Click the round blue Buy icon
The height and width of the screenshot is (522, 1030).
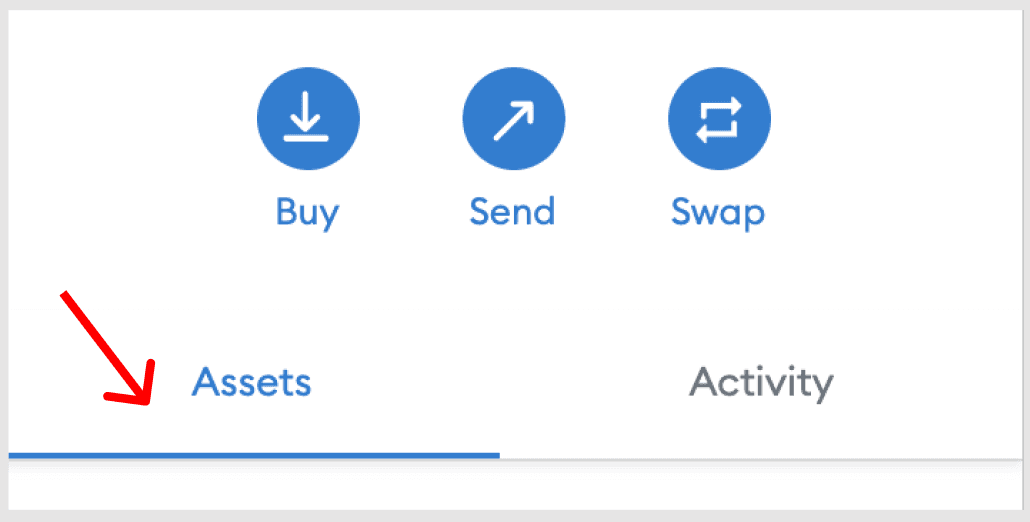click(308, 119)
